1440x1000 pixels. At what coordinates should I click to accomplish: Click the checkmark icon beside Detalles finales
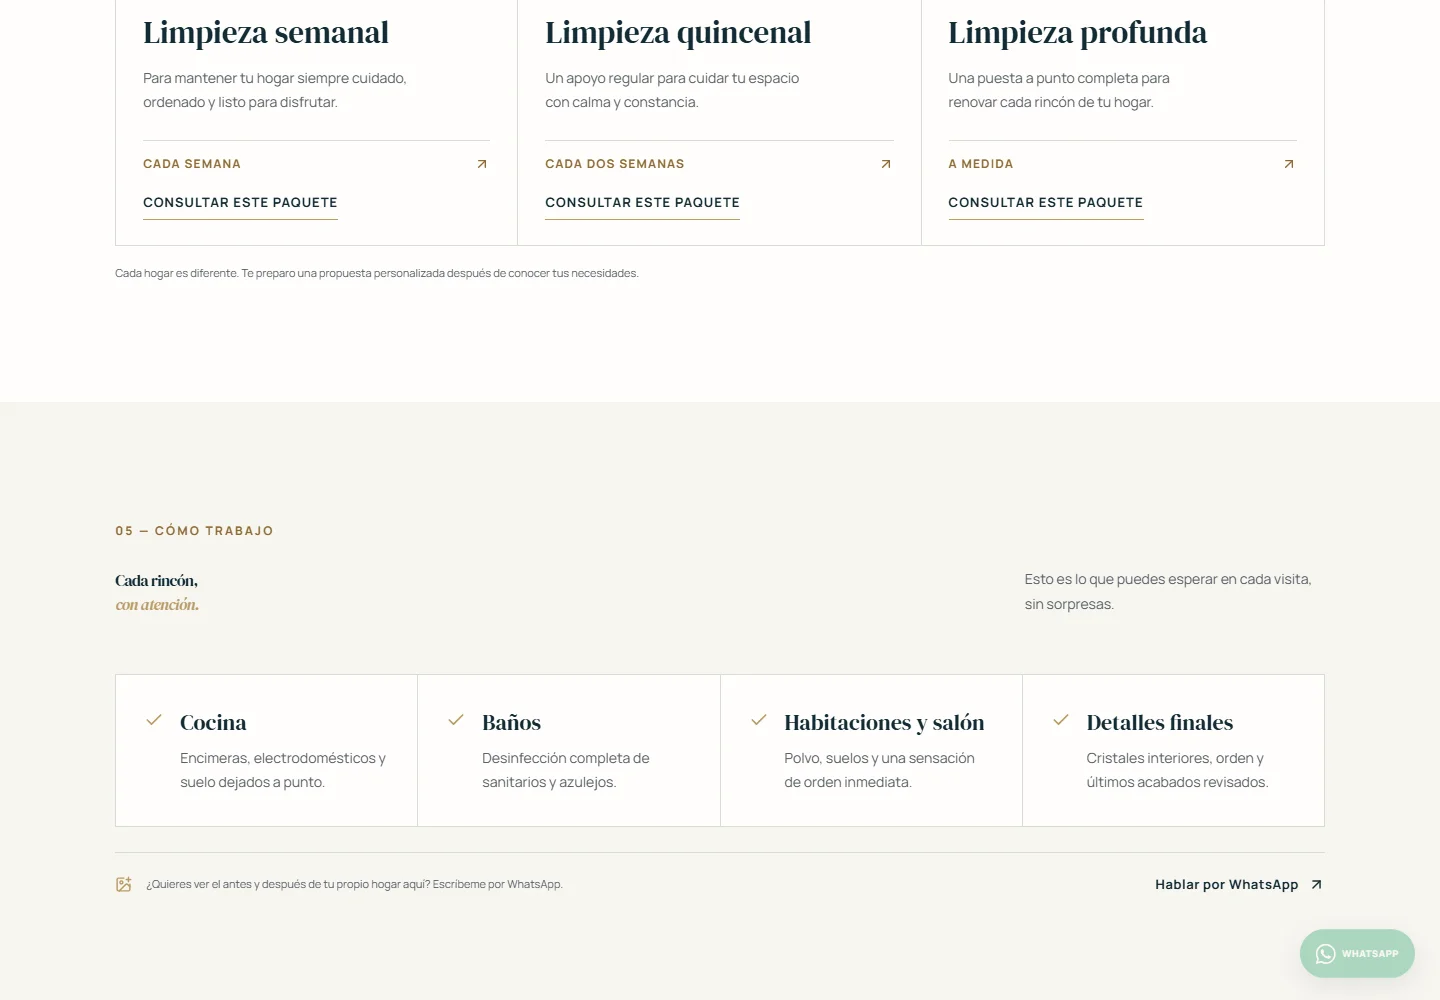pos(1061,720)
